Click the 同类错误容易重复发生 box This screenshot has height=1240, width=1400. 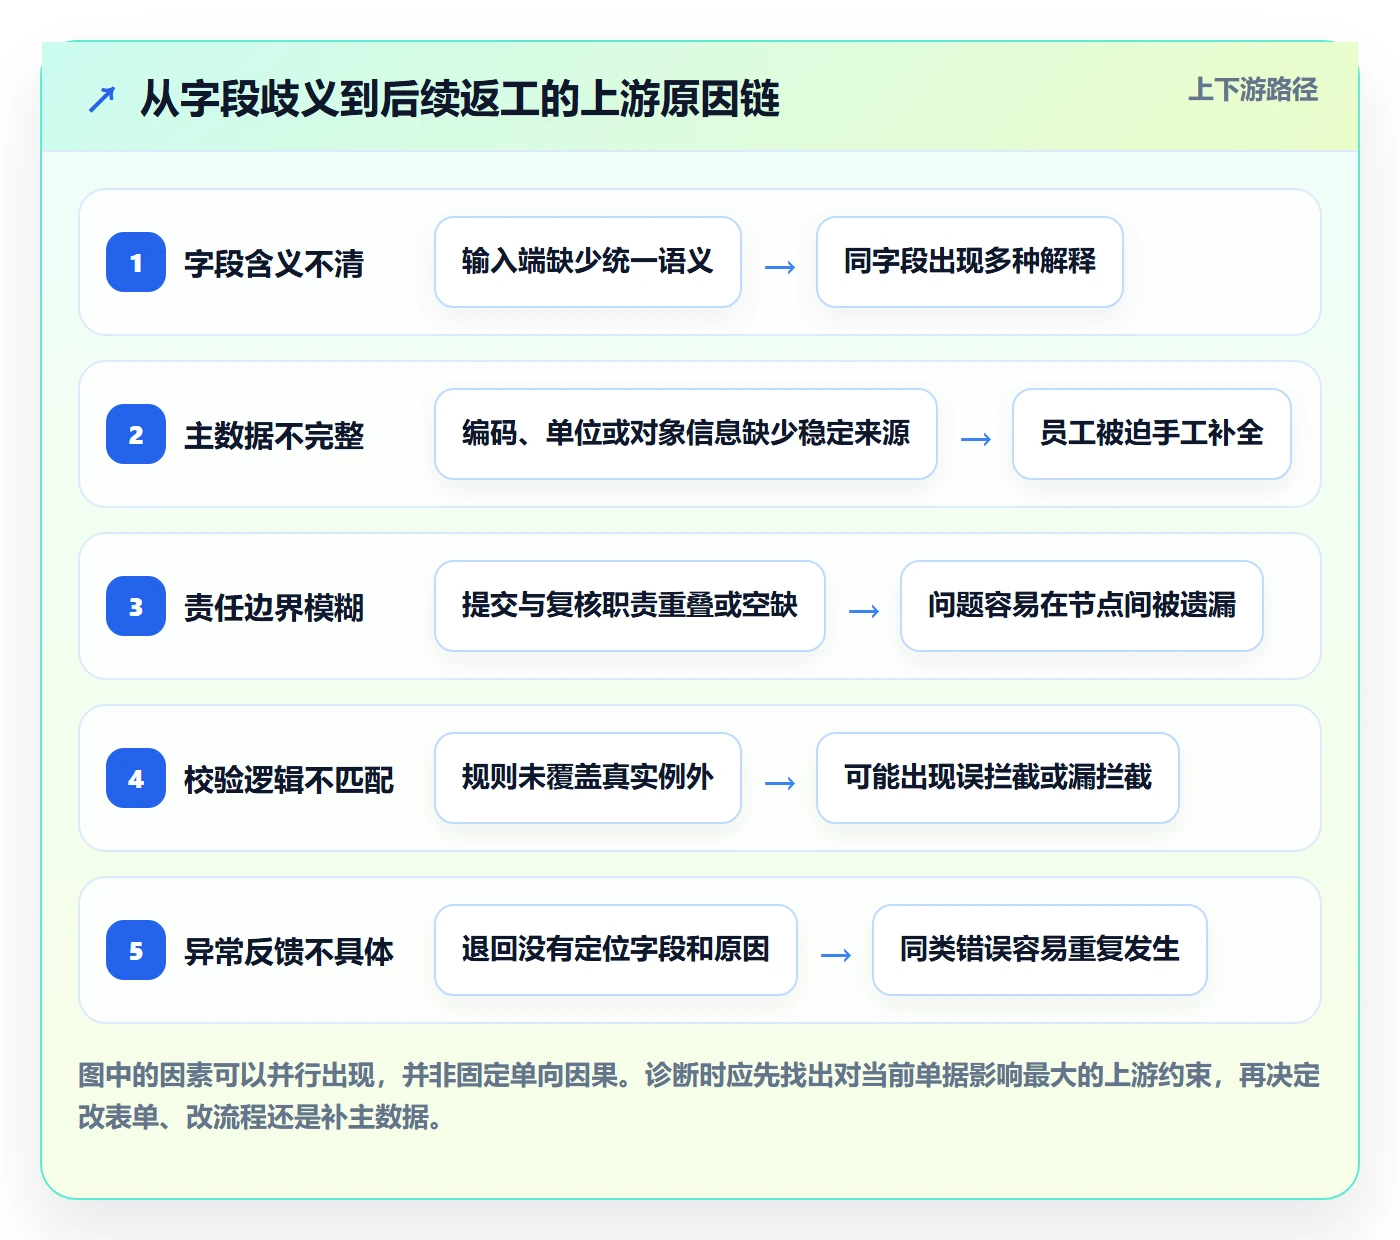coord(1040,950)
